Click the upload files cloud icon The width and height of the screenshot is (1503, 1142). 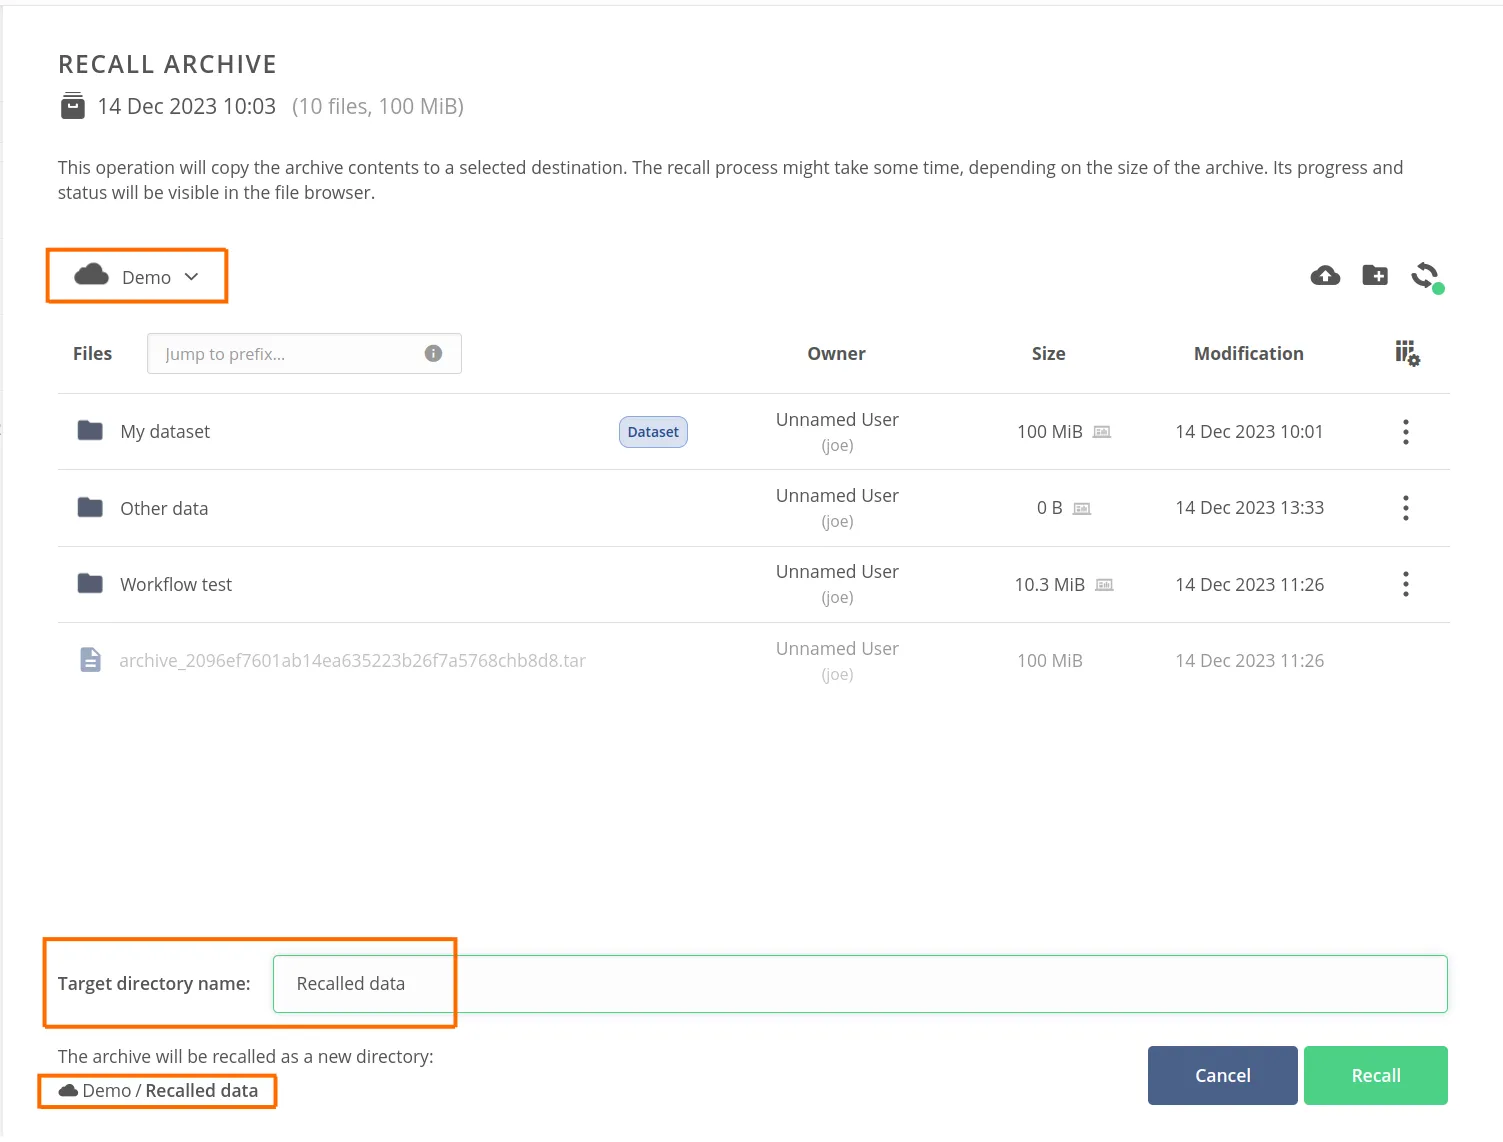tap(1325, 276)
